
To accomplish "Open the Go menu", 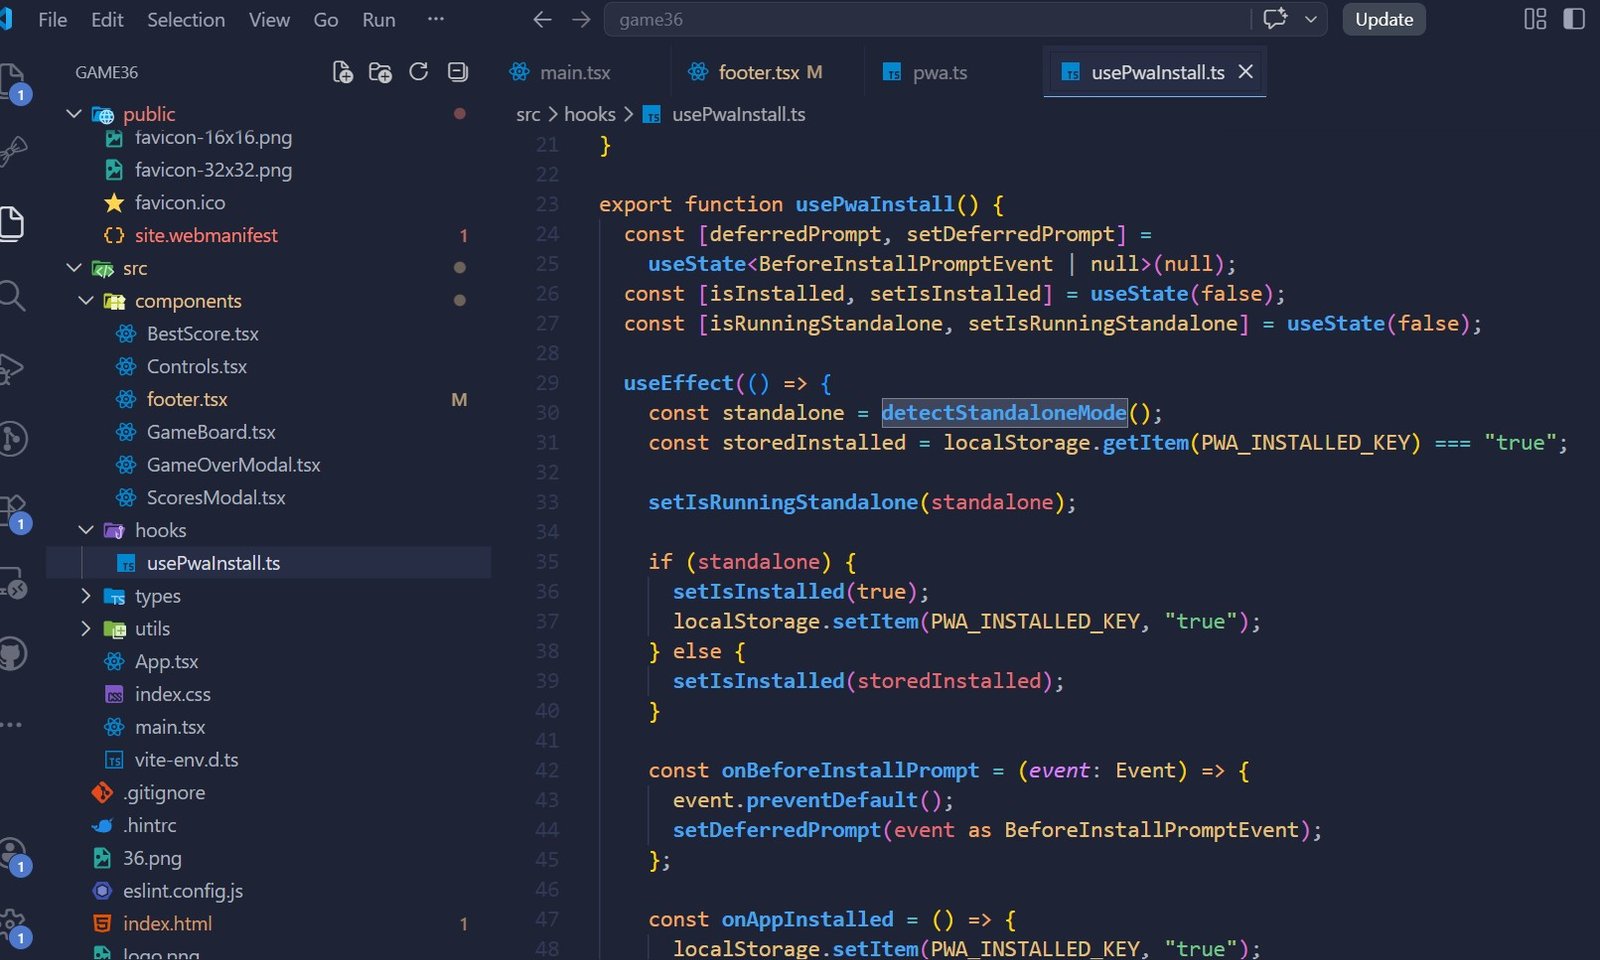I will (x=326, y=19).
